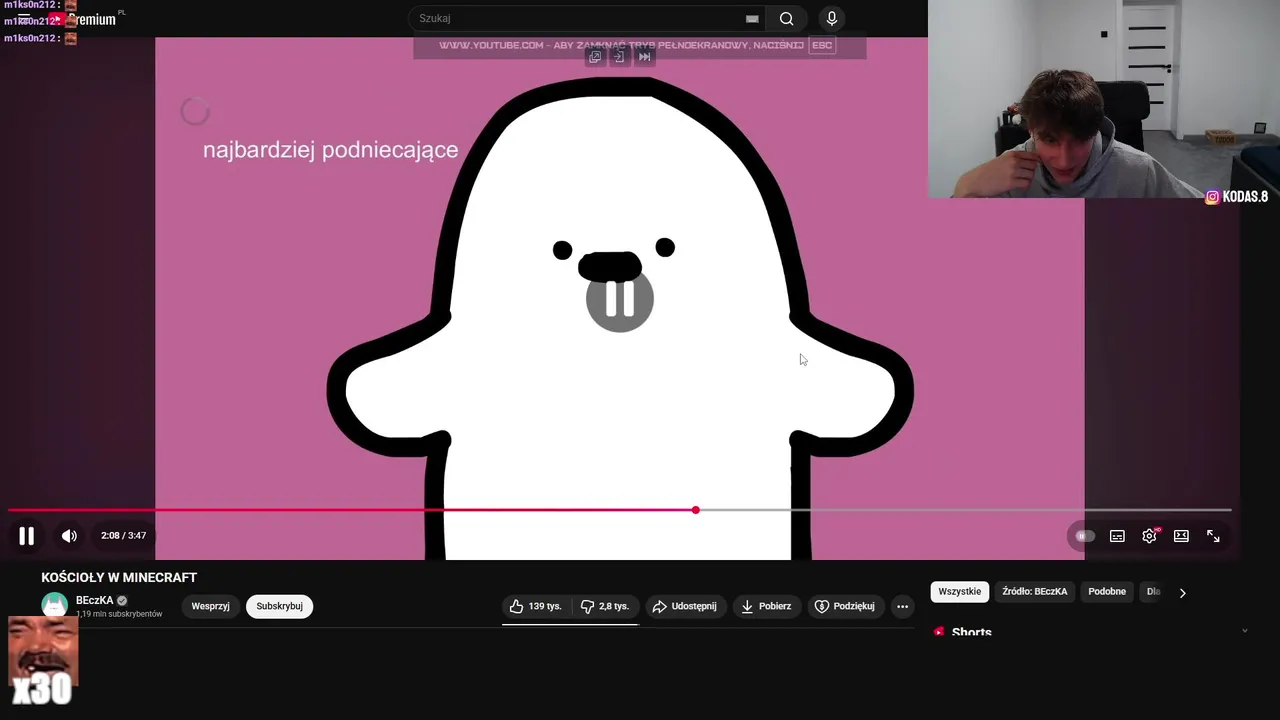This screenshot has height=720, width=1280.
Task: Click the red progress bar scrubber handle
Action: coord(696,510)
